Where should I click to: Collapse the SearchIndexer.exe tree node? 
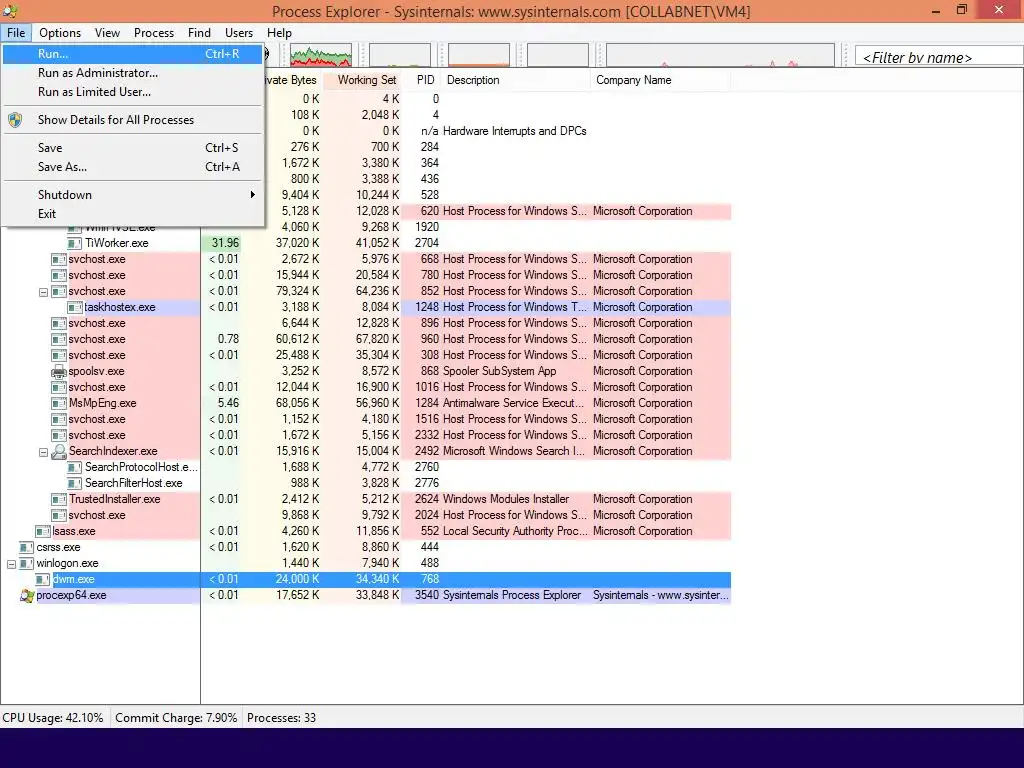point(44,452)
